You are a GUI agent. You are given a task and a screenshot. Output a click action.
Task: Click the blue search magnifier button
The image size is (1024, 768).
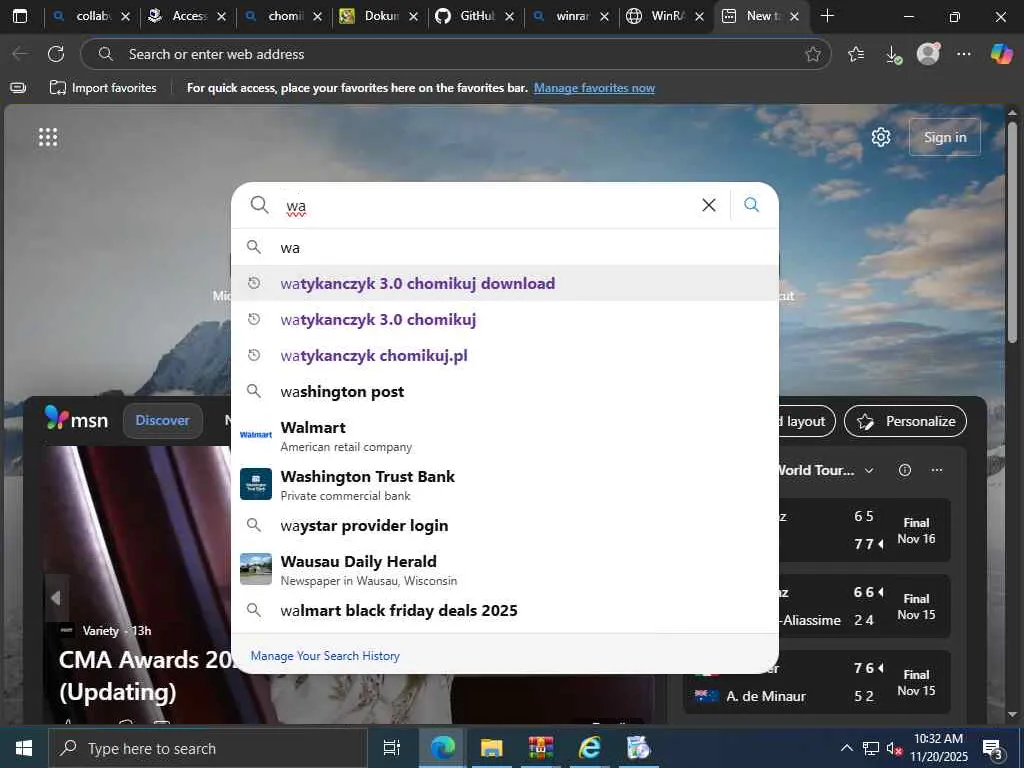pos(752,205)
